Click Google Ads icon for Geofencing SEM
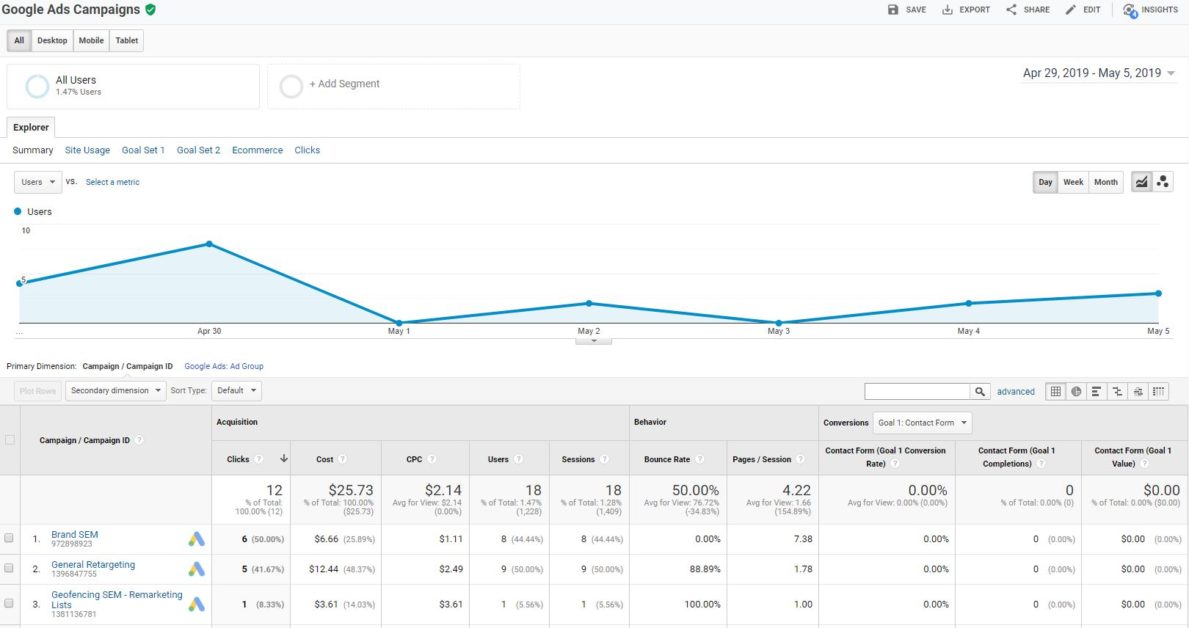The width and height of the screenshot is (1189, 628). [x=196, y=604]
